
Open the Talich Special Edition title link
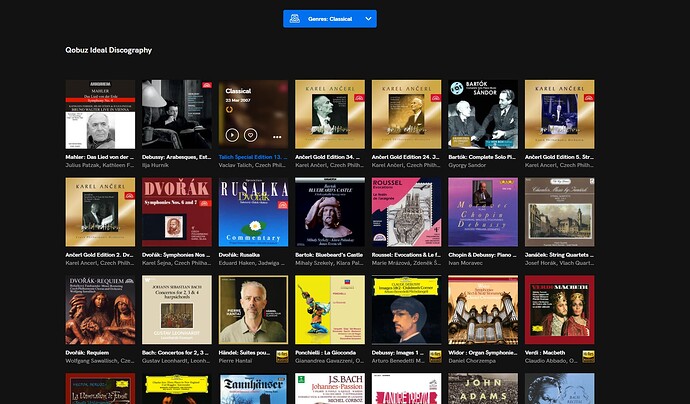tap(252, 157)
